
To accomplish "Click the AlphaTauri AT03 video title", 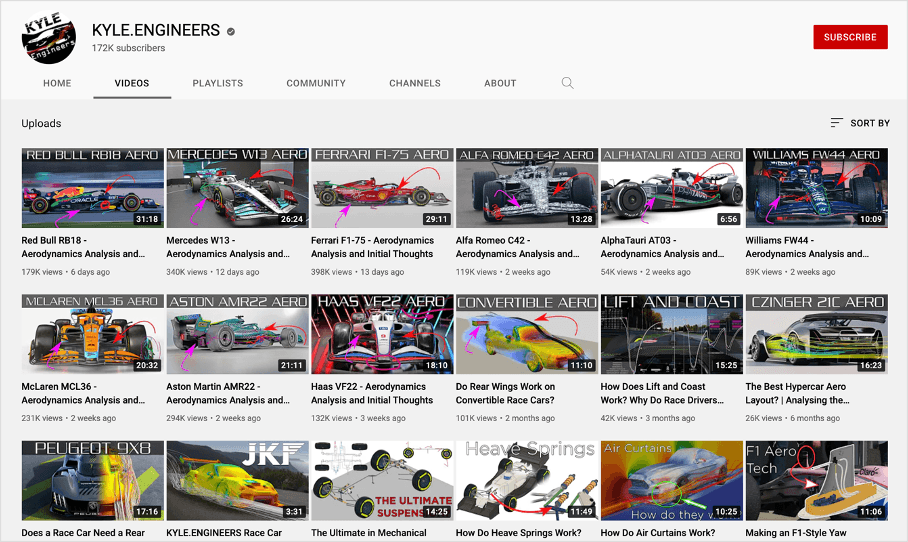I will [662, 247].
